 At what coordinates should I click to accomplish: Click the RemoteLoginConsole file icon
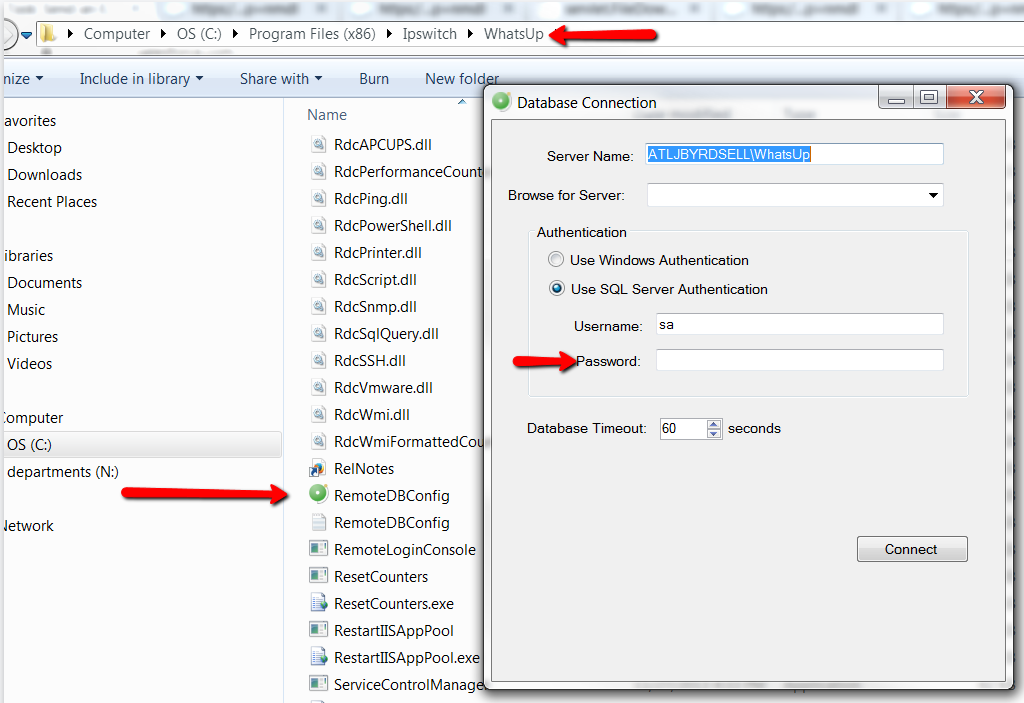tap(318, 549)
